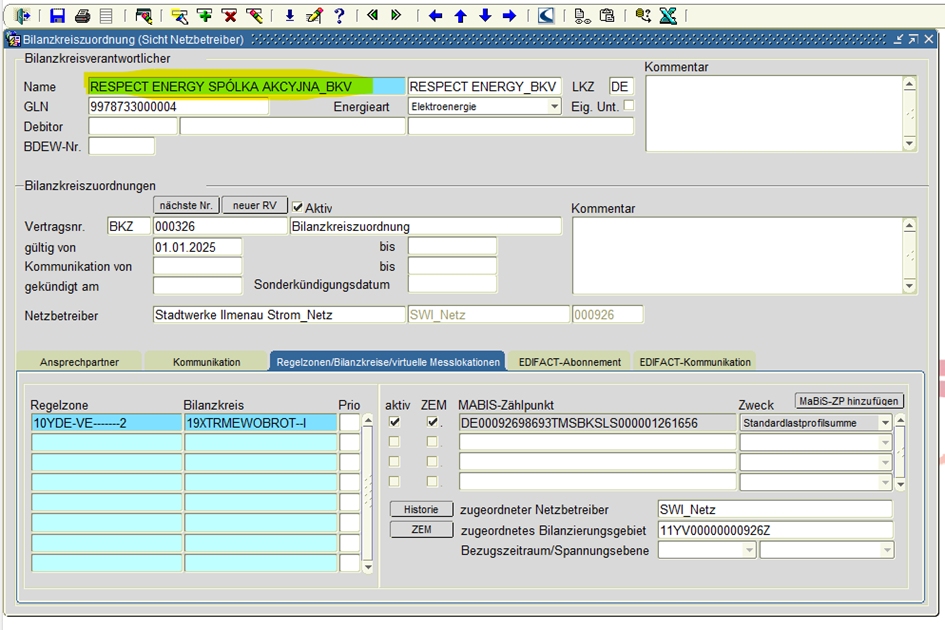Open the EDIFACT-Abonnement tab
The image size is (945, 630).
pos(569,361)
